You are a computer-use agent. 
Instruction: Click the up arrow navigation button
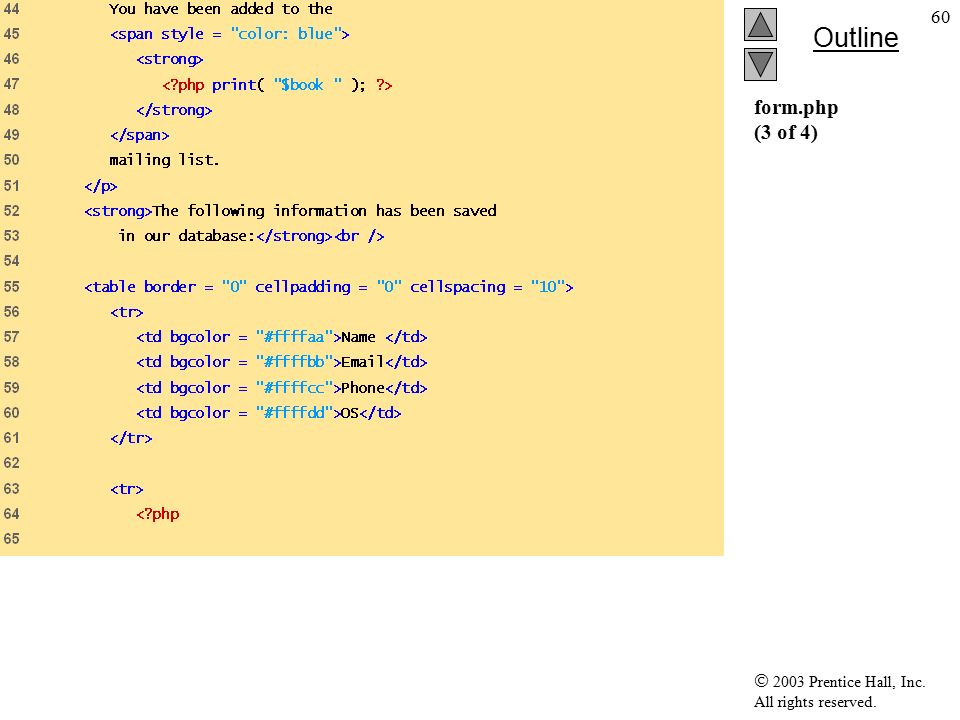[760, 24]
